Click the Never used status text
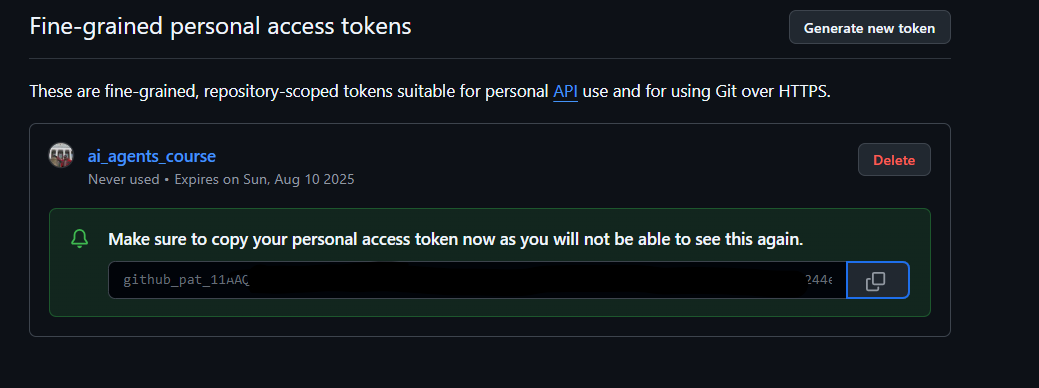The height and width of the screenshot is (388, 1039). tap(124, 179)
